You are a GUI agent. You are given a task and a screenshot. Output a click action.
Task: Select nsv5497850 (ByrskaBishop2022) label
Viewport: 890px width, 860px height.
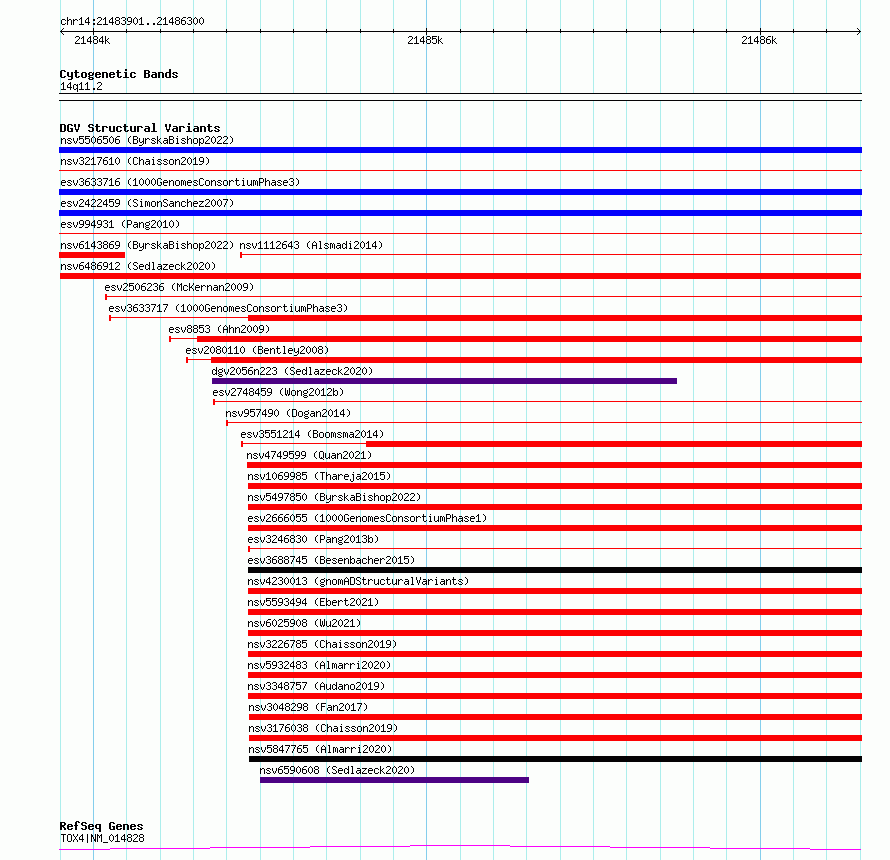tap(334, 497)
